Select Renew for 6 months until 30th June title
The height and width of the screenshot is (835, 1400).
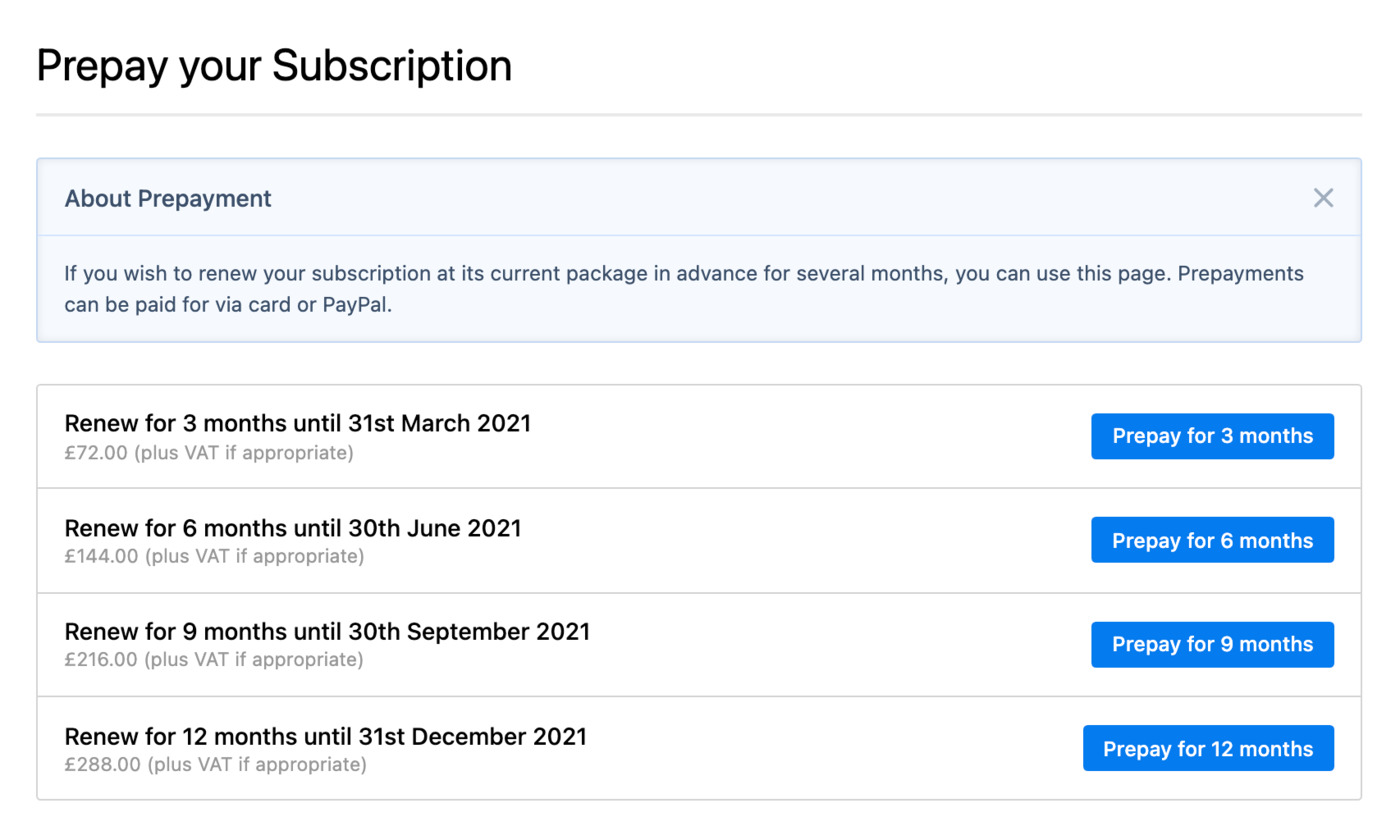click(x=293, y=527)
